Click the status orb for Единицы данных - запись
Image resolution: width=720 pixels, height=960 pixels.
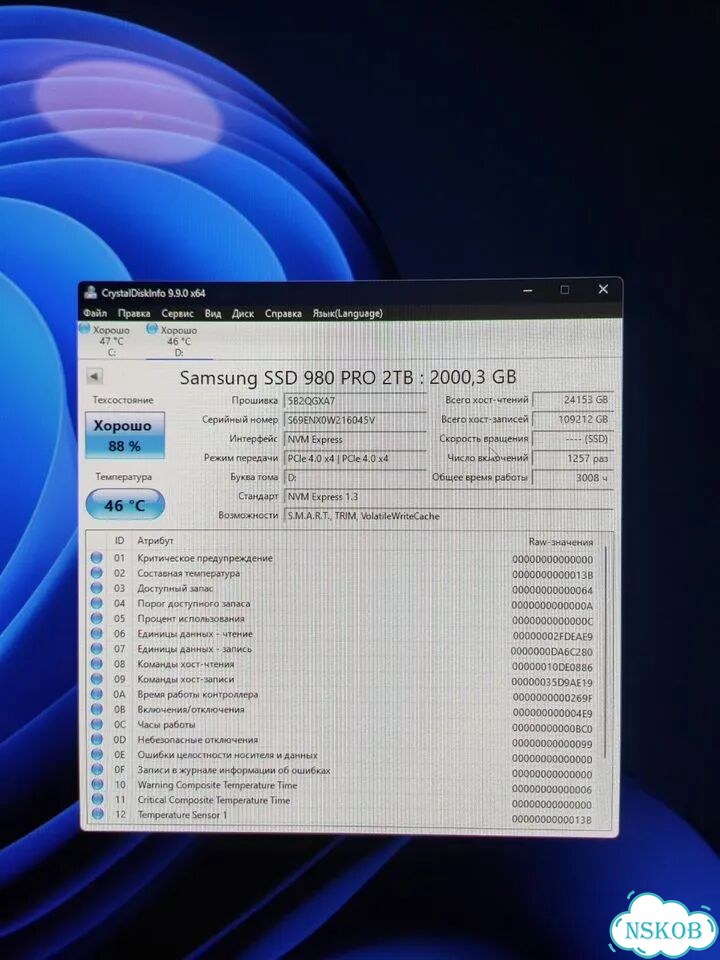click(x=96, y=648)
